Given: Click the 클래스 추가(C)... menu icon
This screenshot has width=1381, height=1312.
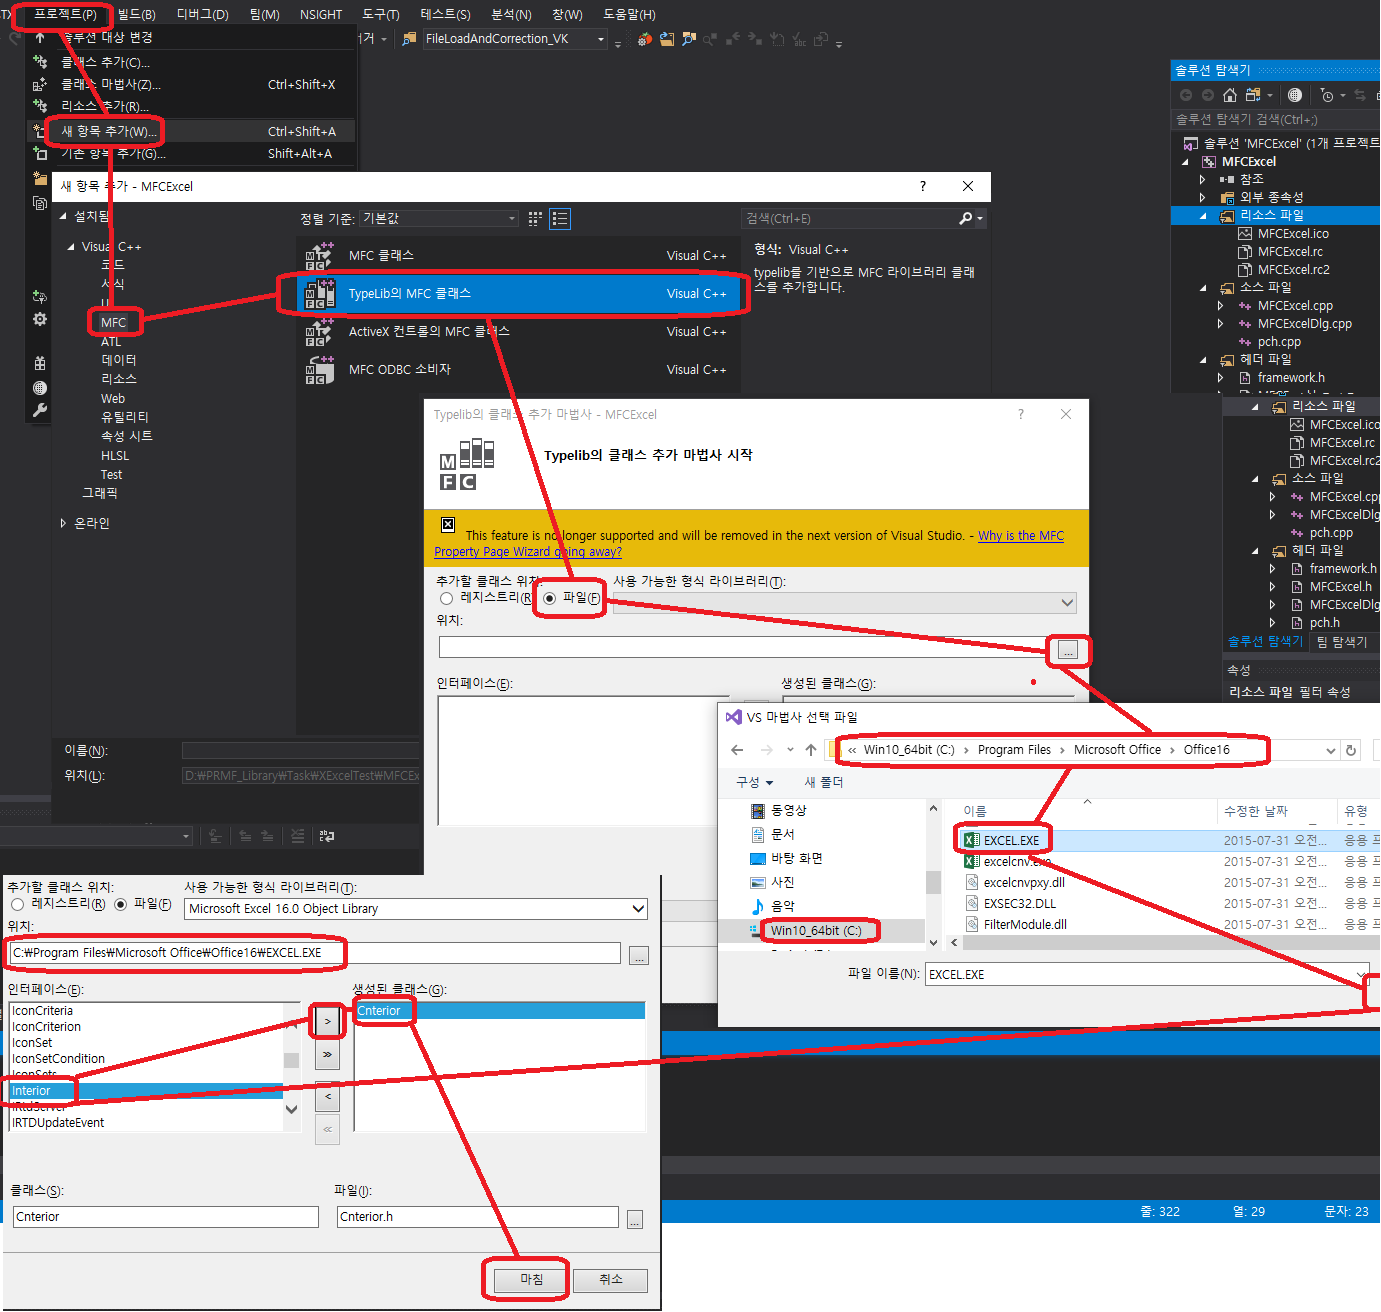Looking at the screenshot, I should (40, 62).
